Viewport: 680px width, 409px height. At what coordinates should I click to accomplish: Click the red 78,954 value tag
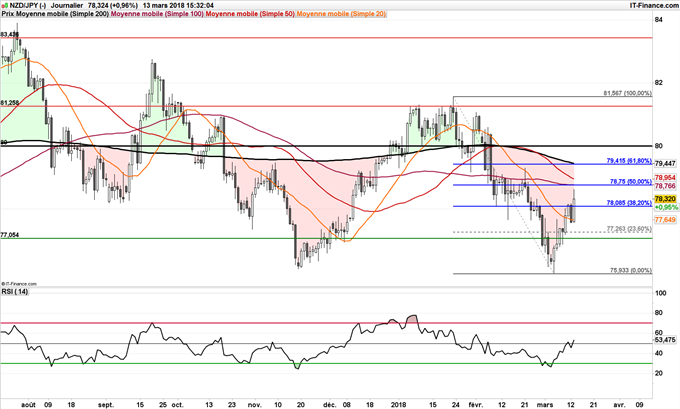[x=665, y=177]
